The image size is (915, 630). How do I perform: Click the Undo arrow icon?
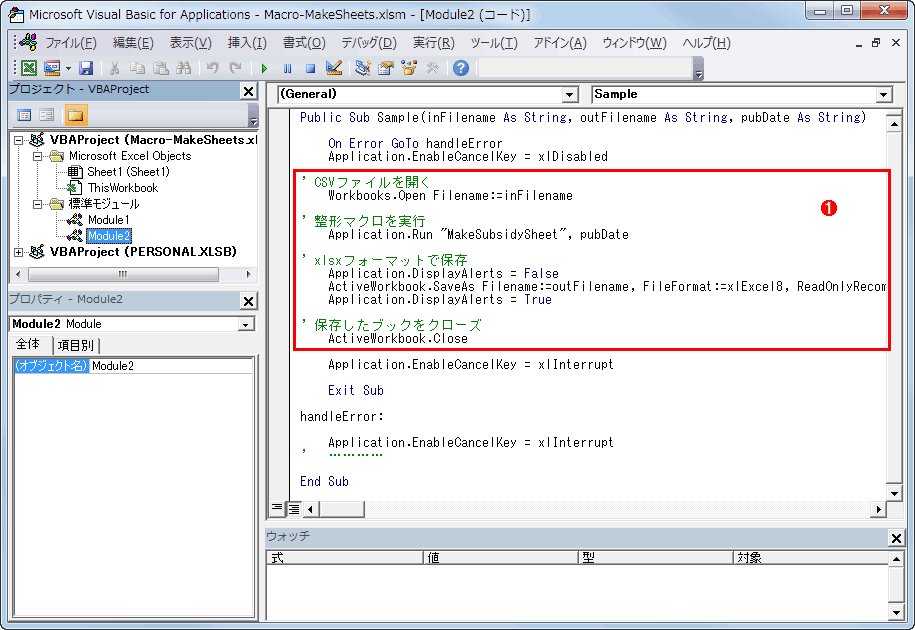tap(212, 68)
